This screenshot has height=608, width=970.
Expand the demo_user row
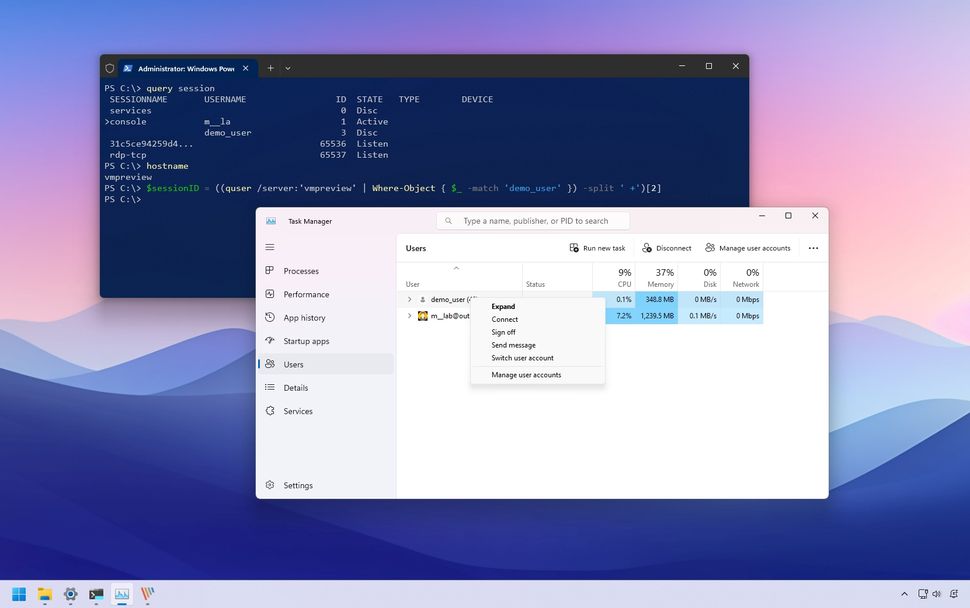point(409,298)
